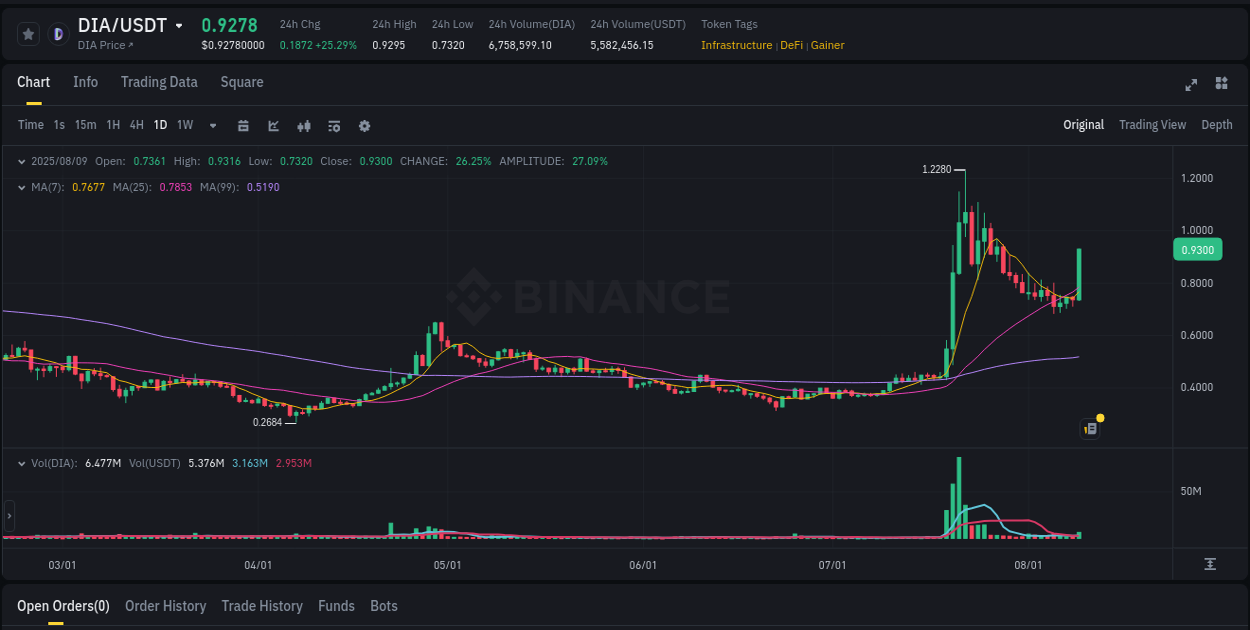Open the Order History tab
The height and width of the screenshot is (630, 1250).
tap(165, 606)
